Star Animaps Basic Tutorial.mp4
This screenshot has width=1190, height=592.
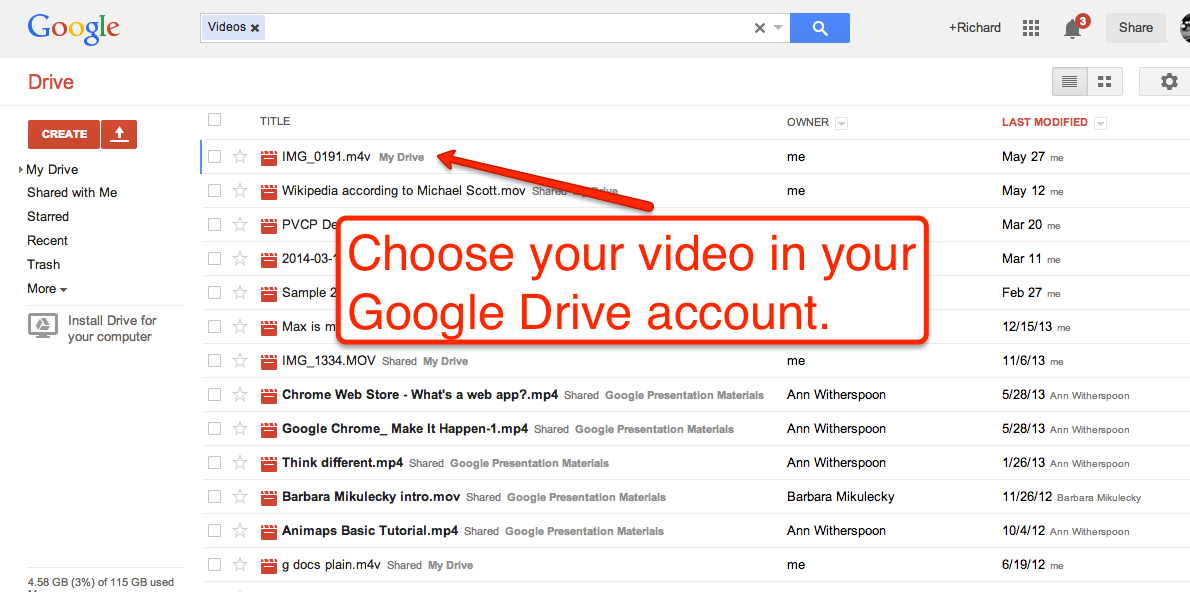(240, 531)
